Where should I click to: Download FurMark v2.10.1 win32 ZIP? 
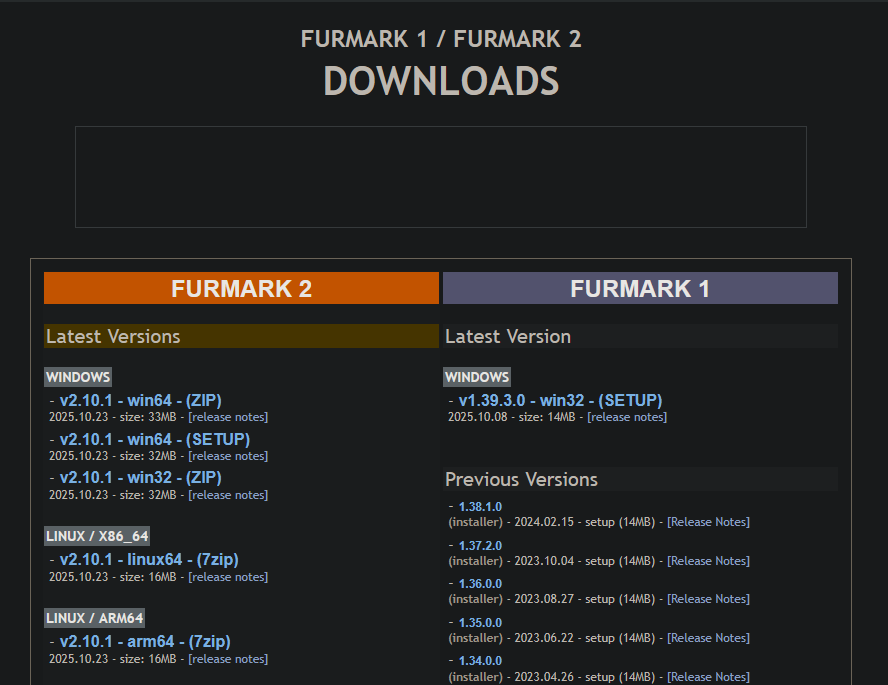(x=140, y=477)
